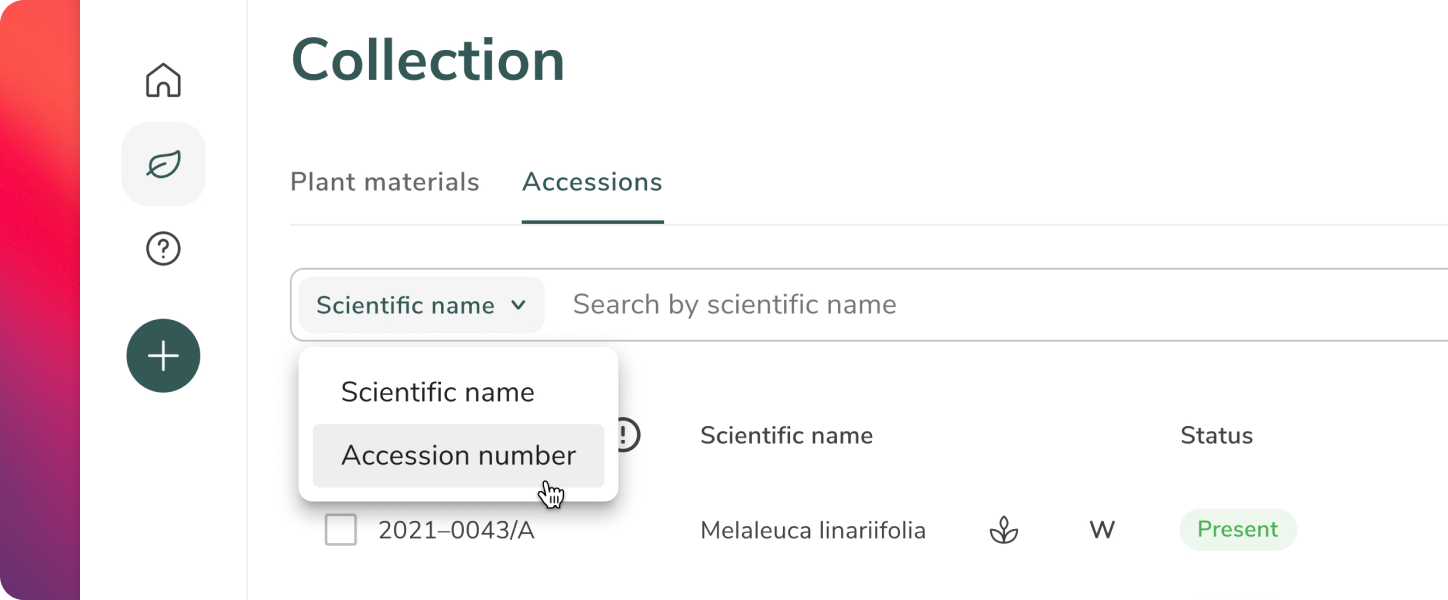Go to the Home icon in sidebar
The image size is (1448, 600).
[x=163, y=80]
